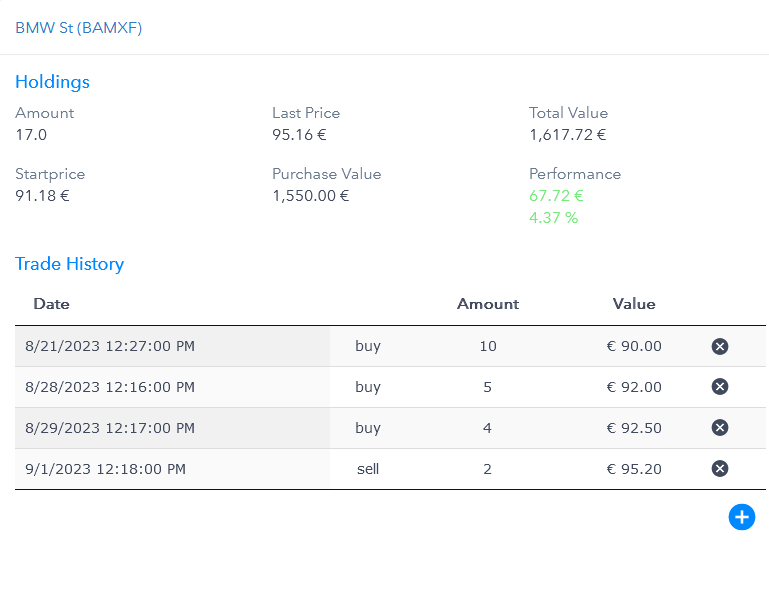The width and height of the screenshot is (769, 614).
Task: Click the Total Value label
Action: (x=568, y=113)
